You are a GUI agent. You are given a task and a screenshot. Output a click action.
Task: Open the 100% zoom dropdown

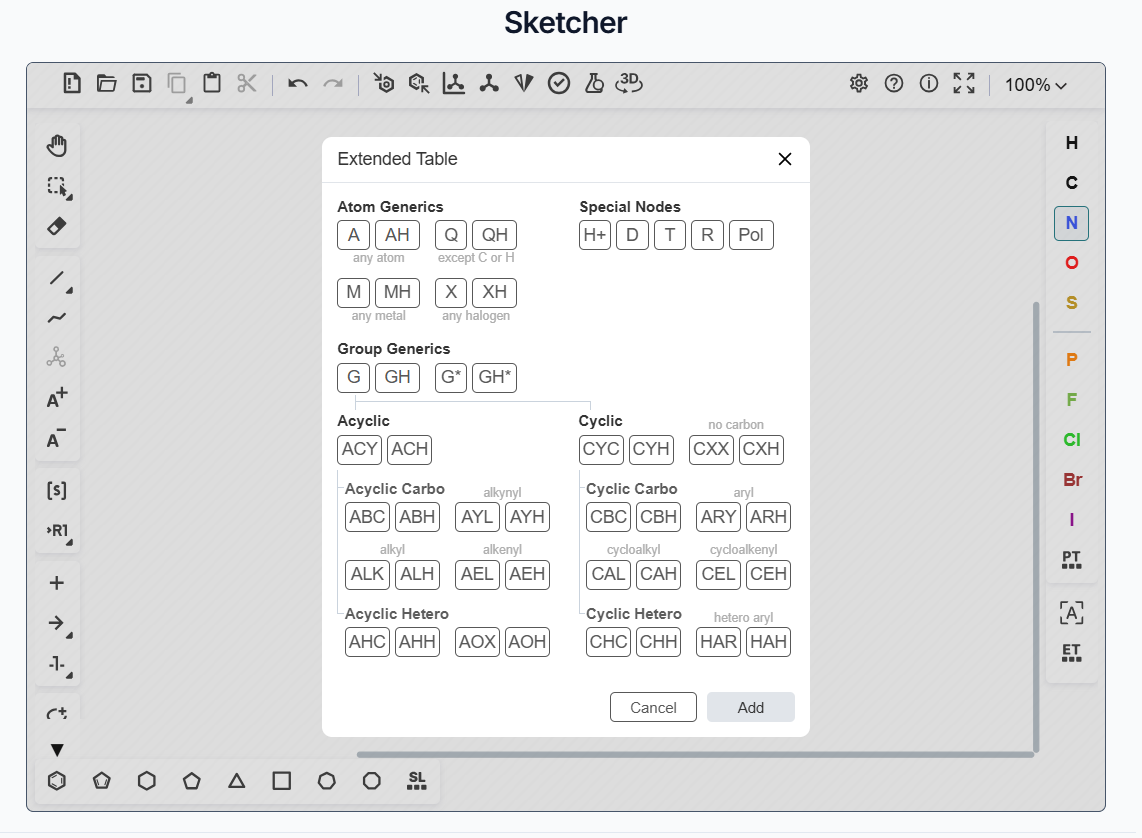[1036, 85]
